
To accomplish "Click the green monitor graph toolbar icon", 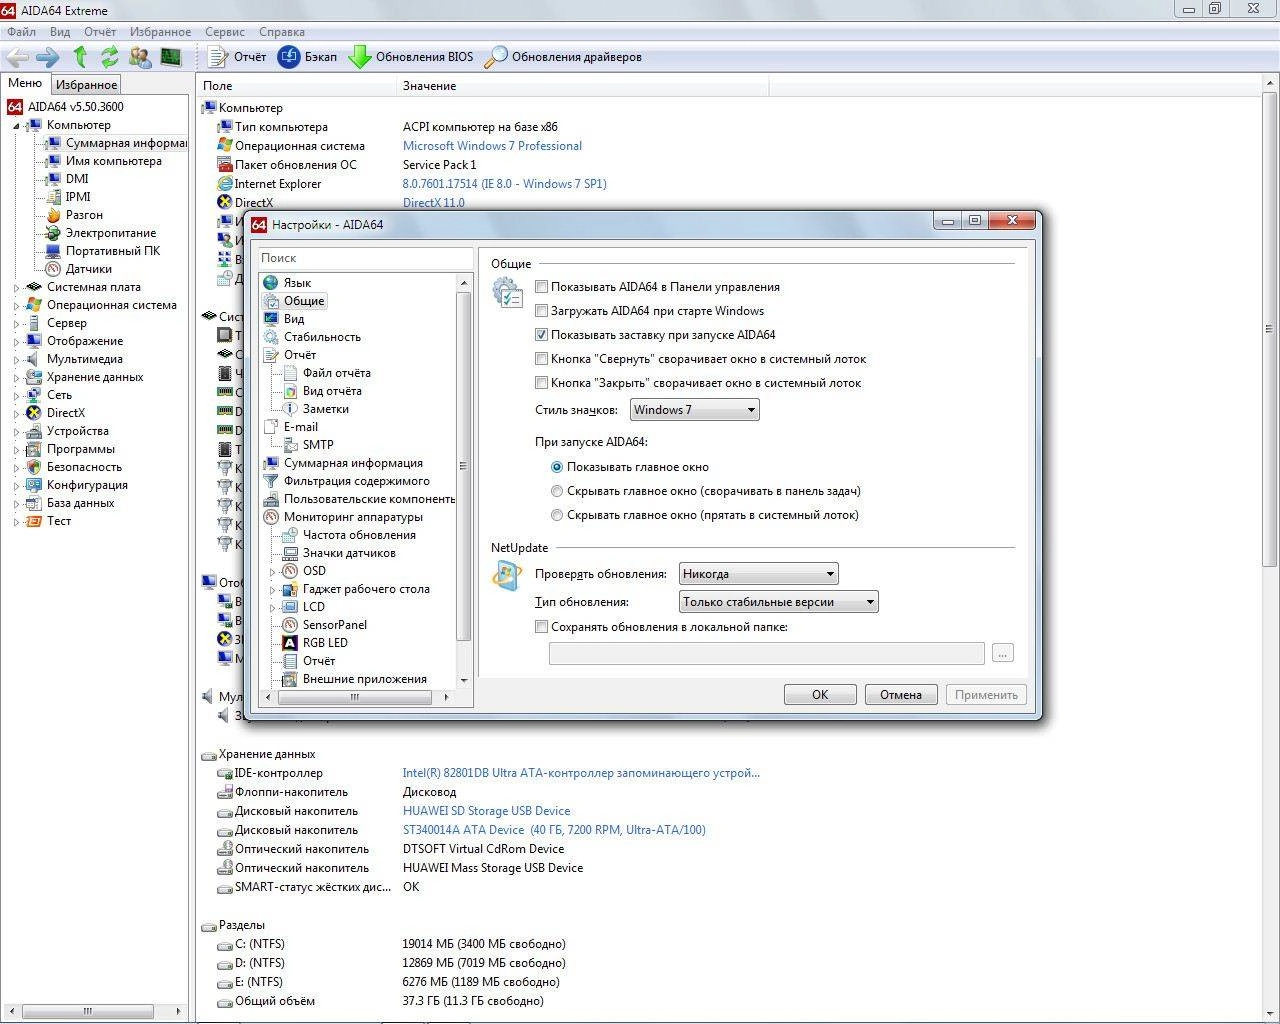I will (x=171, y=57).
